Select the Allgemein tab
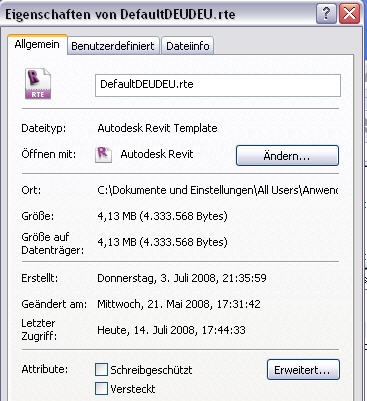Image resolution: width=367 pixels, height=401 pixels. point(37,44)
